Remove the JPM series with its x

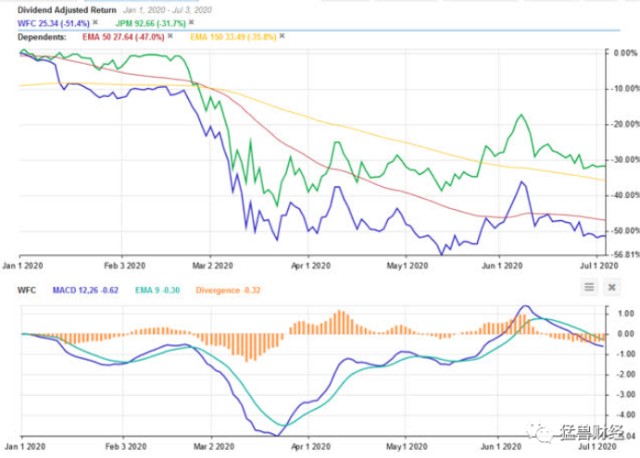[x=191, y=22]
